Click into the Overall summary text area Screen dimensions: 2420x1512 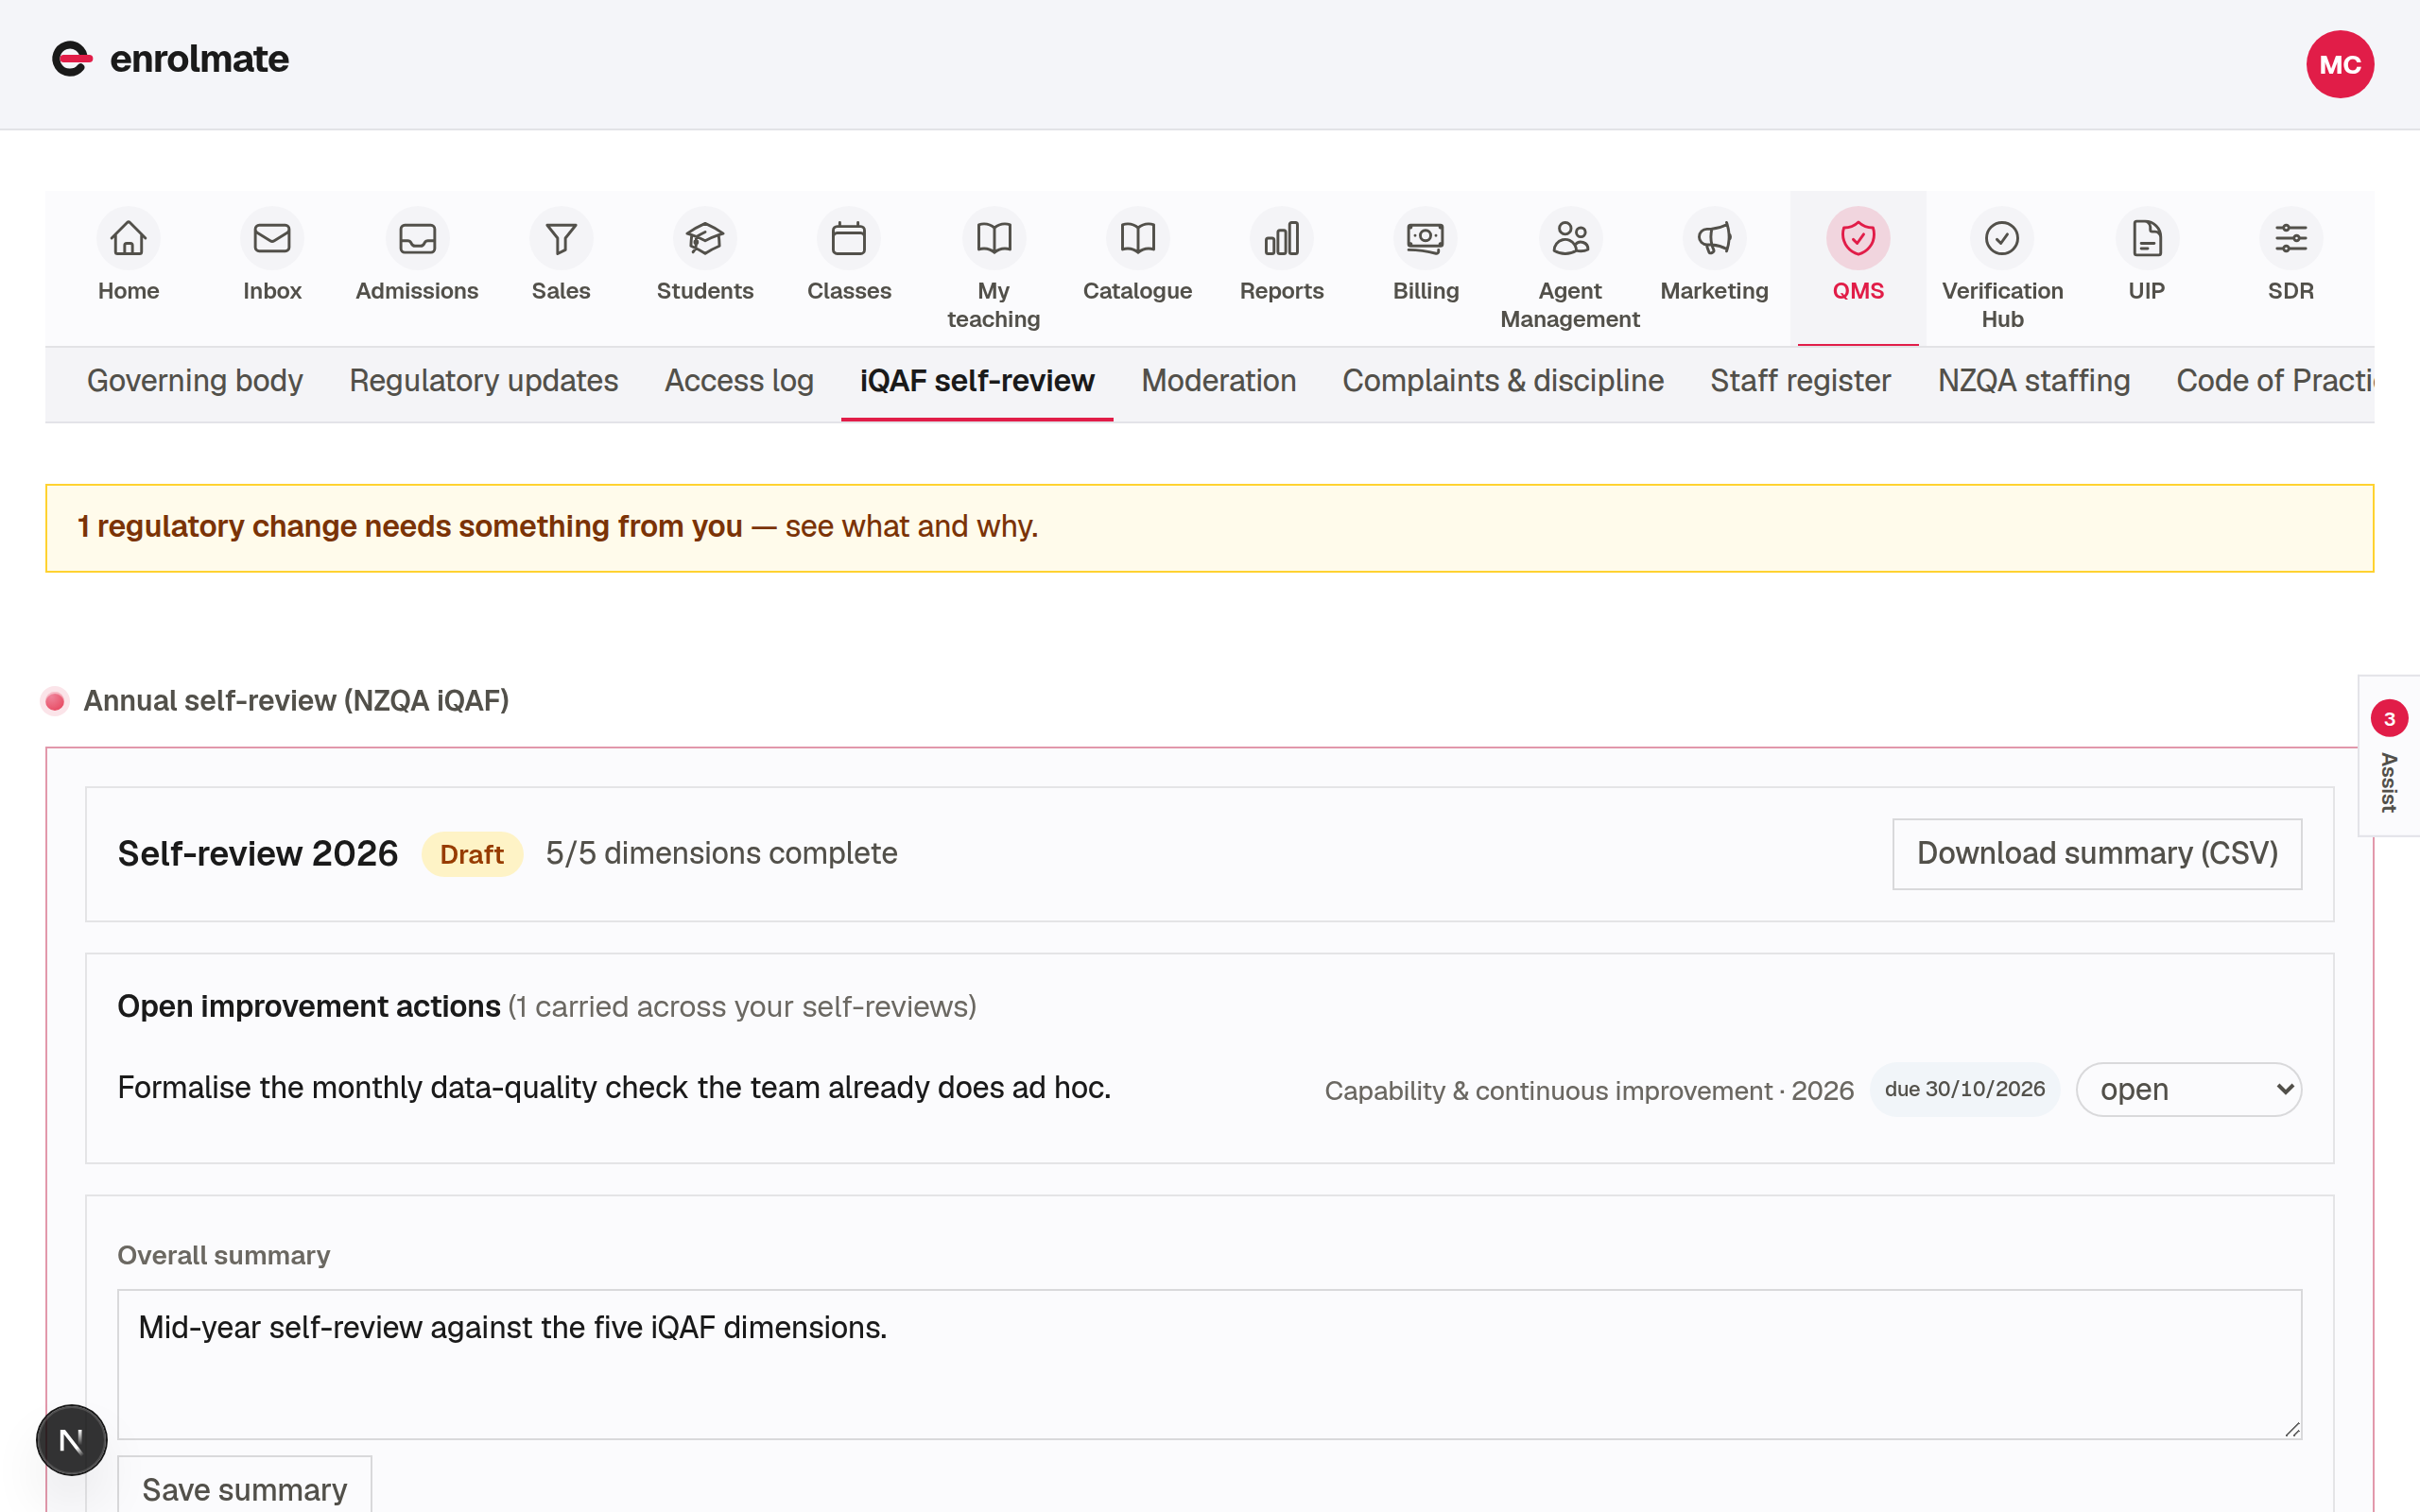pyautogui.click(x=1209, y=1364)
